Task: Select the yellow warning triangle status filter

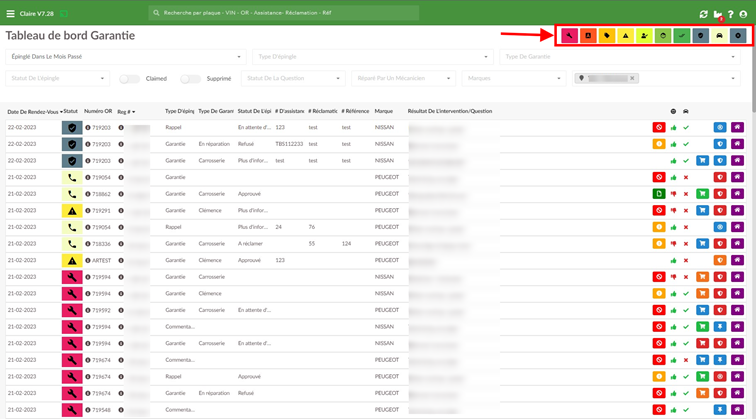Action: pyautogui.click(x=625, y=36)
